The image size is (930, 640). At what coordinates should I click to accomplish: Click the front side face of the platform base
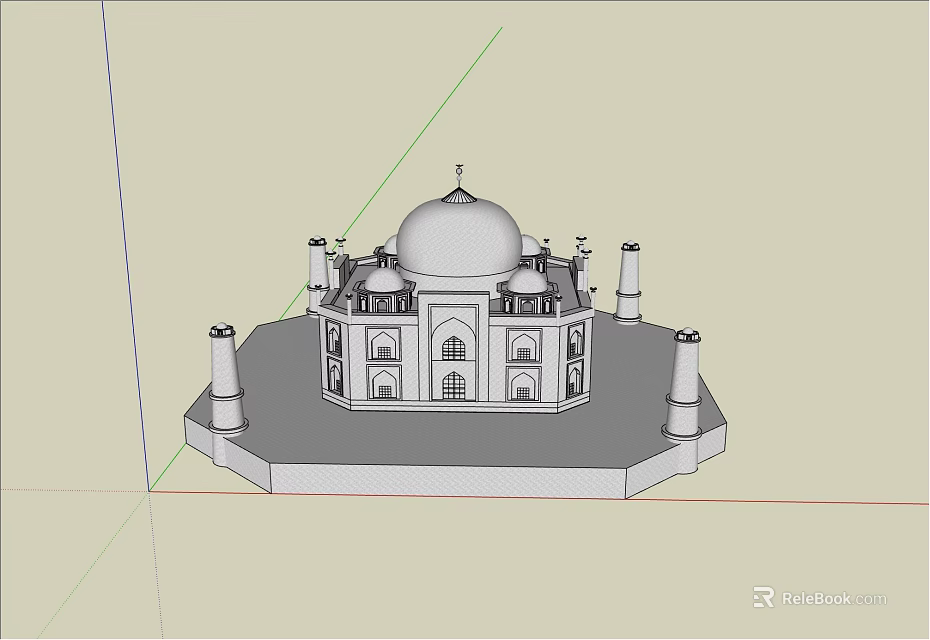[448, 481]
